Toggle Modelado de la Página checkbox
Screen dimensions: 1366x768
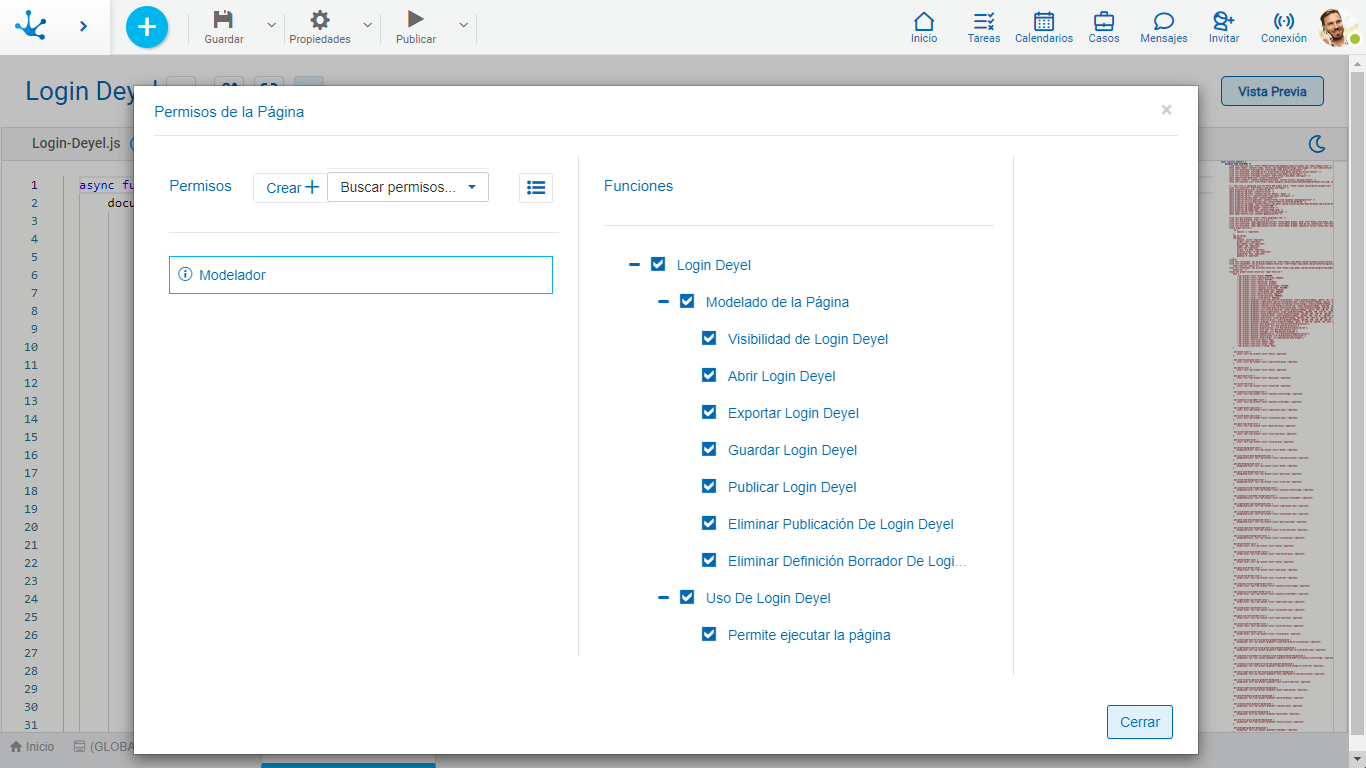point(687,301)
